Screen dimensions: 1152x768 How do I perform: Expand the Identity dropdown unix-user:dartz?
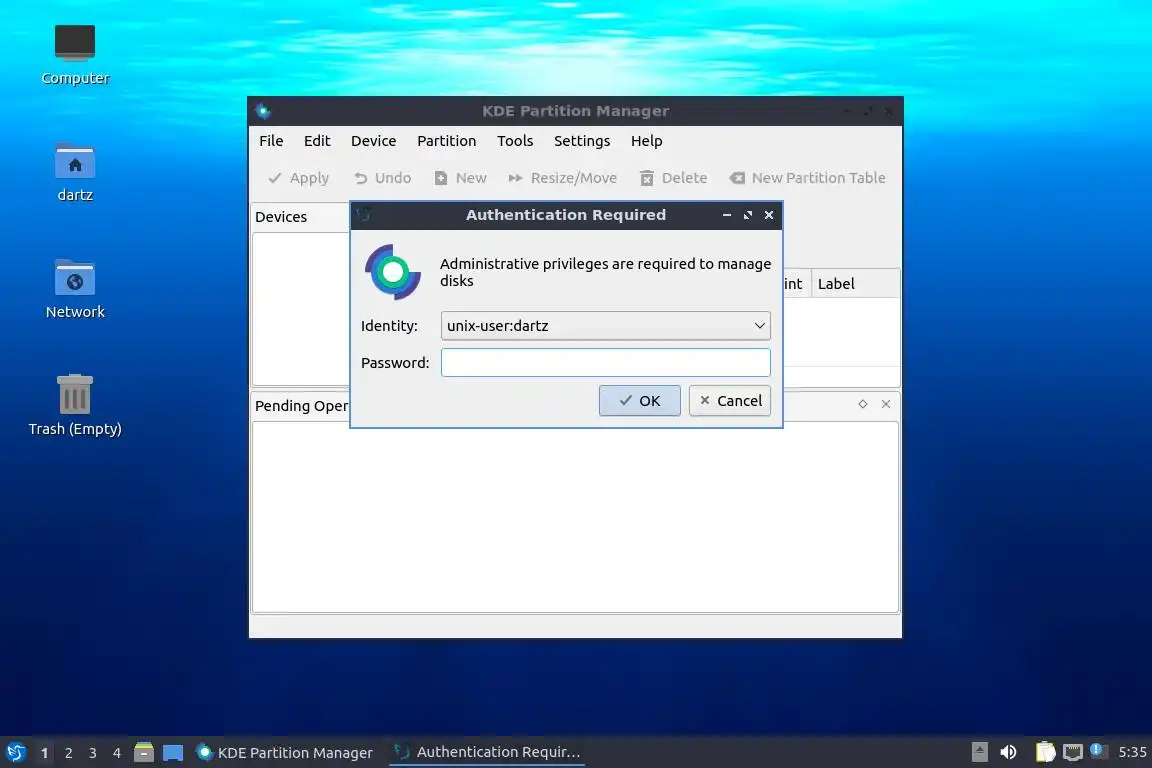click(605, 326)
